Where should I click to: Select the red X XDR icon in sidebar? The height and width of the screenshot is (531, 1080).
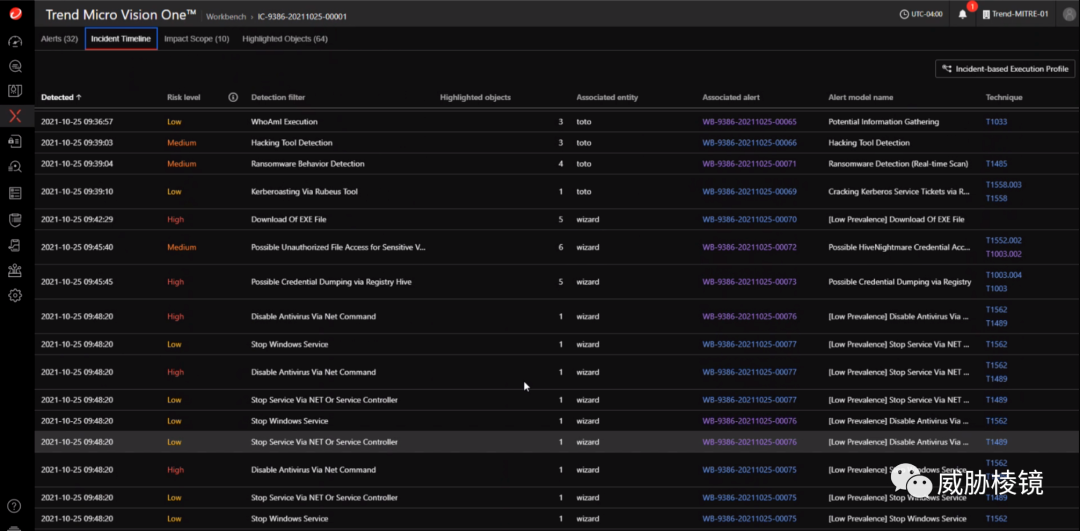coord(15,116)
